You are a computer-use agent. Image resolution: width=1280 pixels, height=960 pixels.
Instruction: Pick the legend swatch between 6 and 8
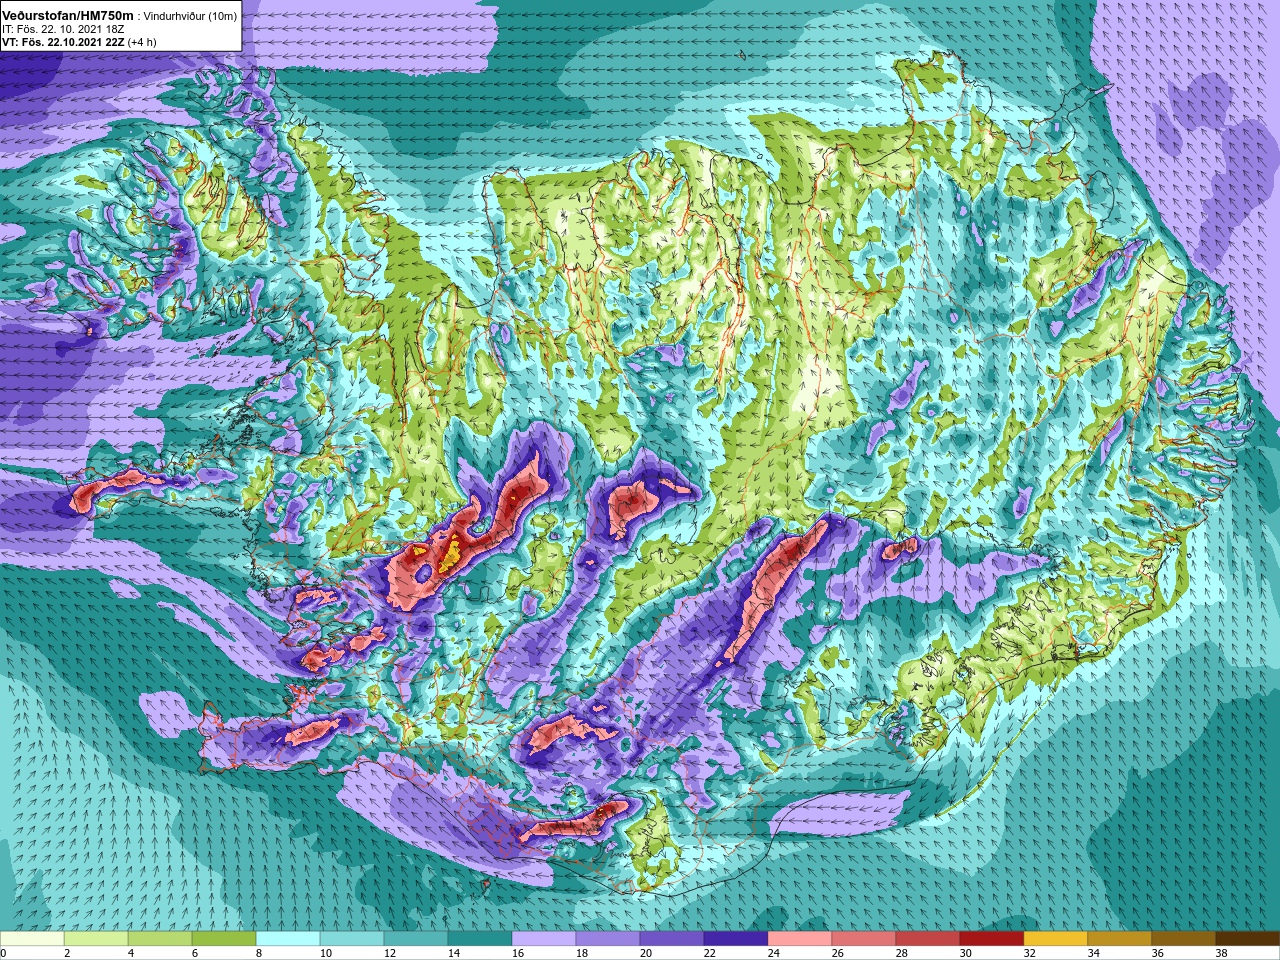(224, 938)
